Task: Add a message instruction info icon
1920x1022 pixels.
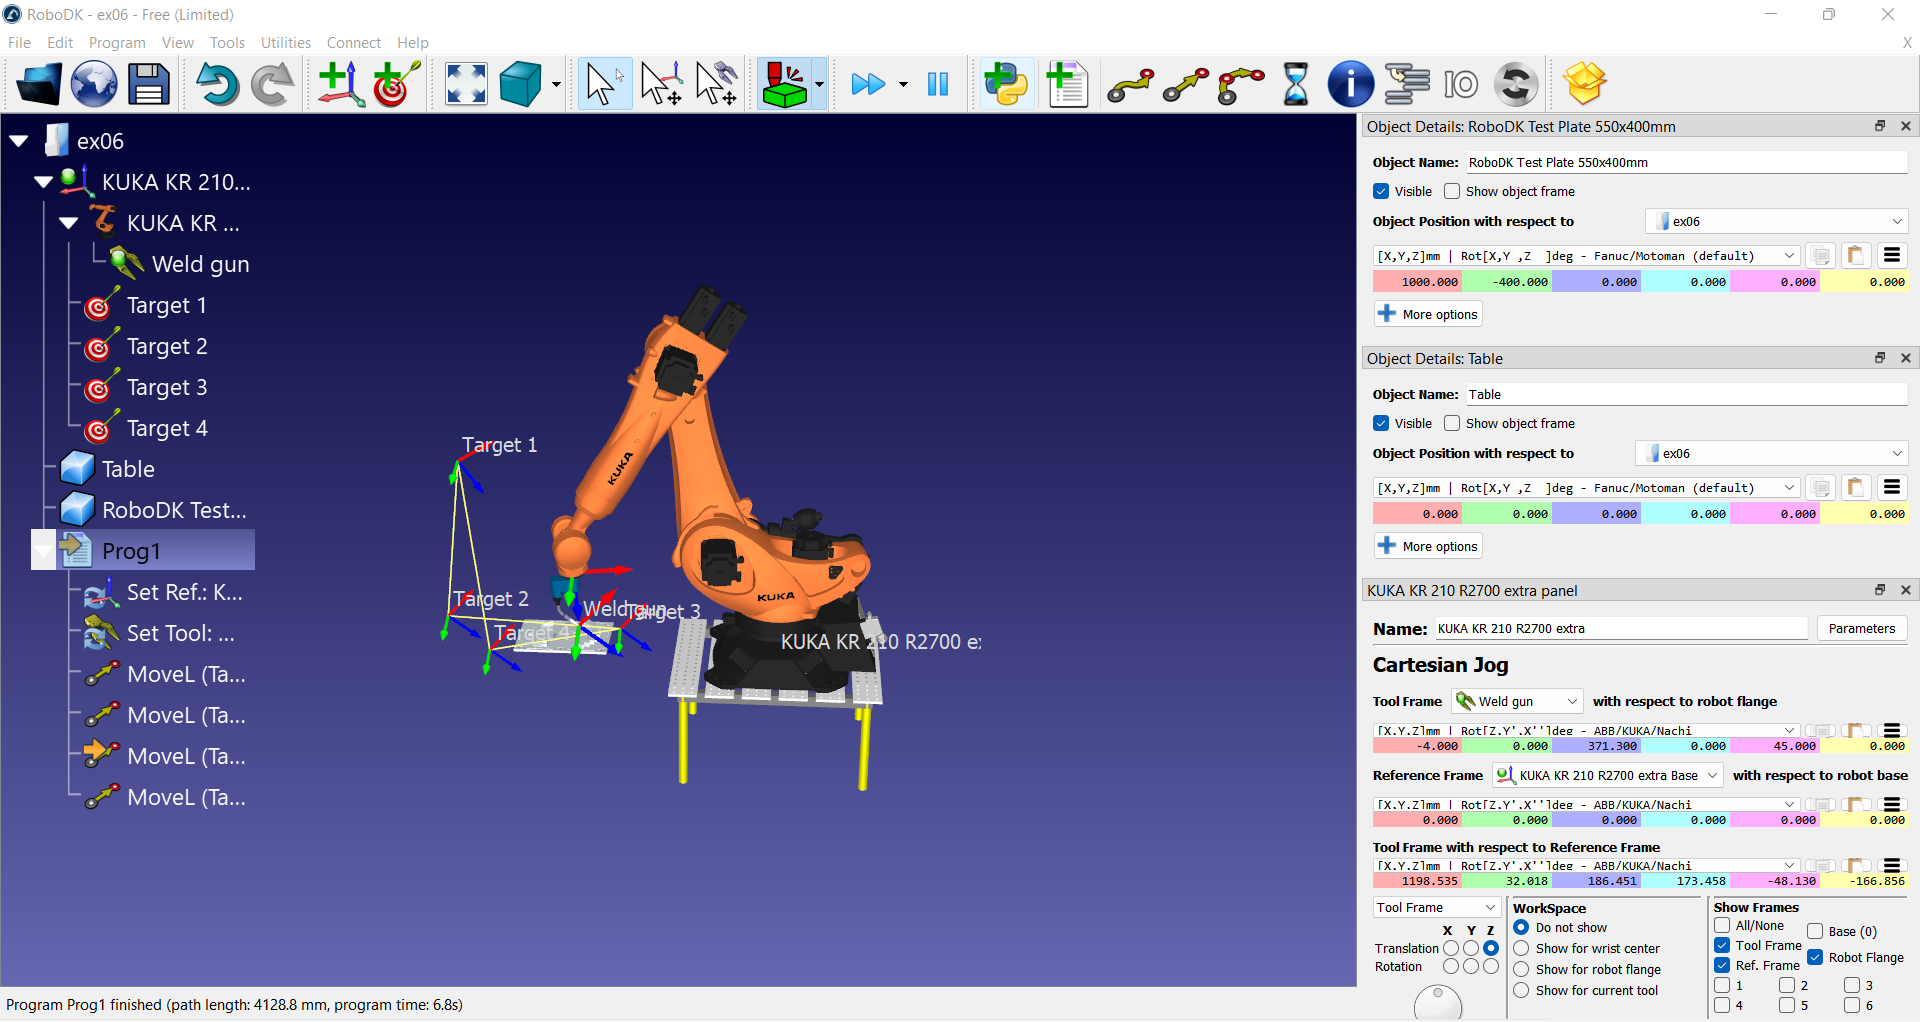Action: click(1350, 84)
